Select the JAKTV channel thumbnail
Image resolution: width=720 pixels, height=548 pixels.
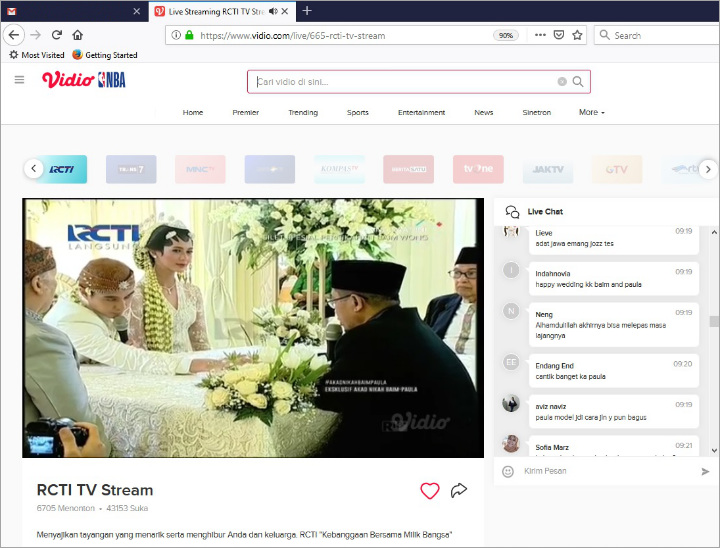pyautogui.click(x=548, y=169)
